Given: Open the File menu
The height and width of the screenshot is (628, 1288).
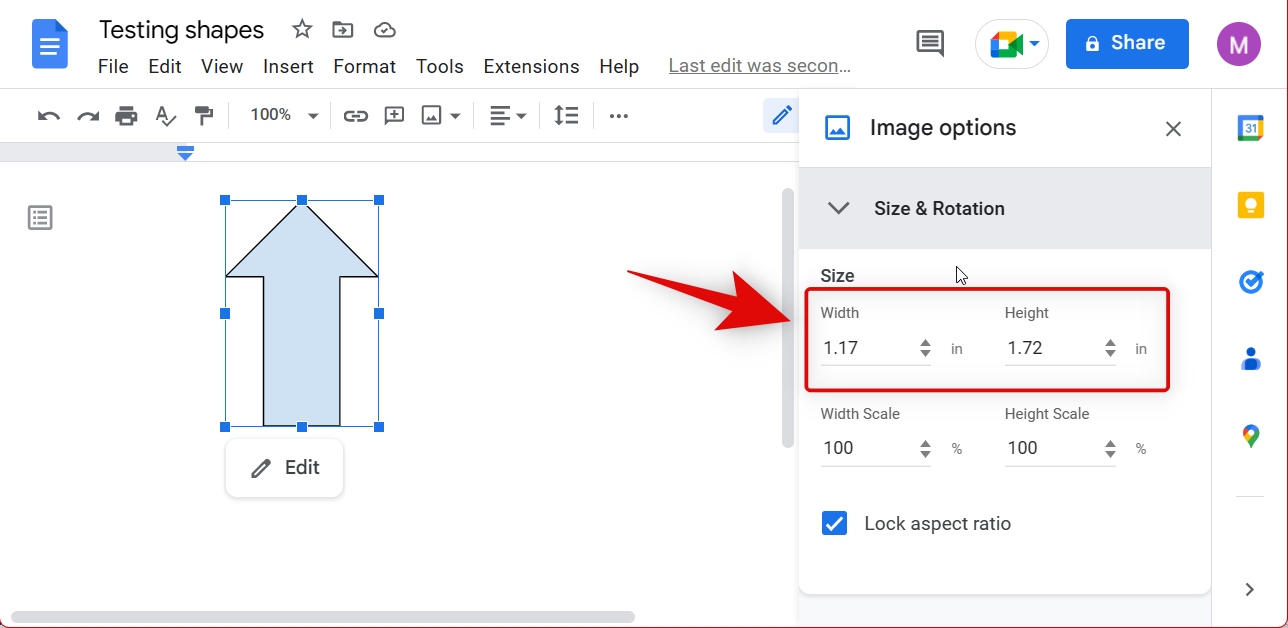Looking at the screenshot, I should (x=113, y=67).
